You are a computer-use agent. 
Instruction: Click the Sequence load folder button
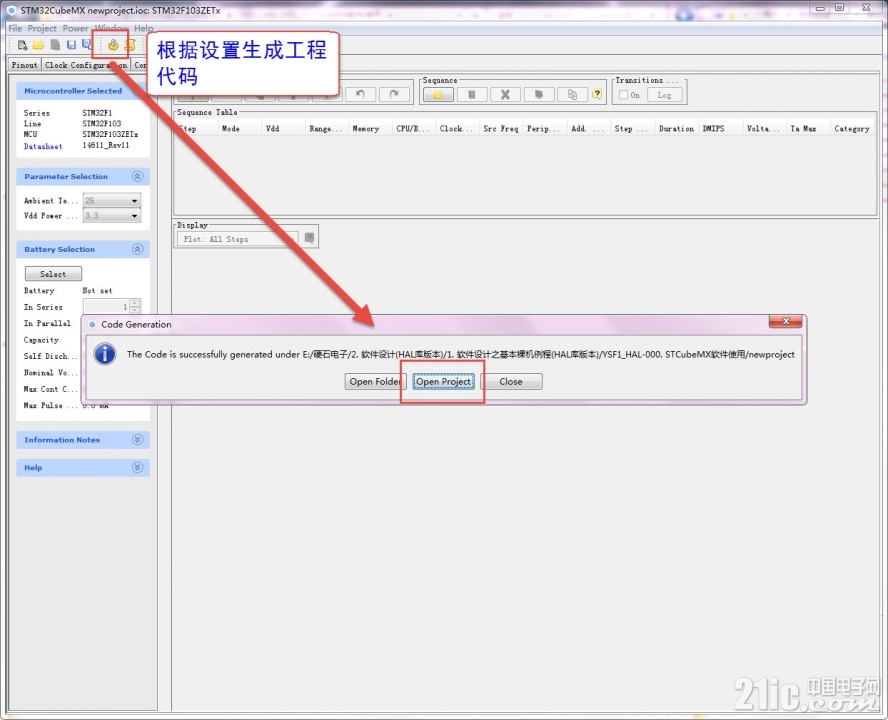[x=438, y=95]
